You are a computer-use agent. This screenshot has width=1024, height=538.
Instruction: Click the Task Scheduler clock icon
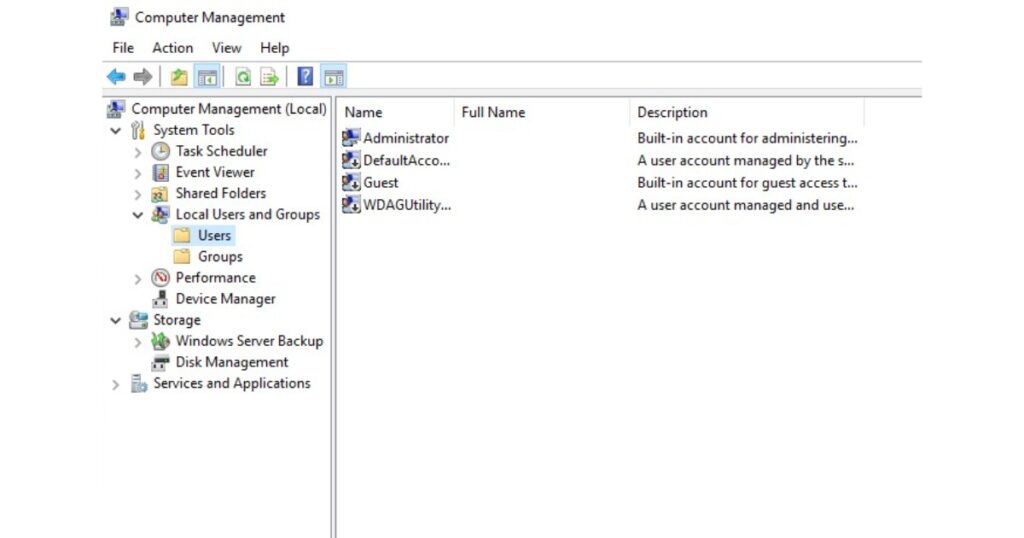(x=161, y=151)
